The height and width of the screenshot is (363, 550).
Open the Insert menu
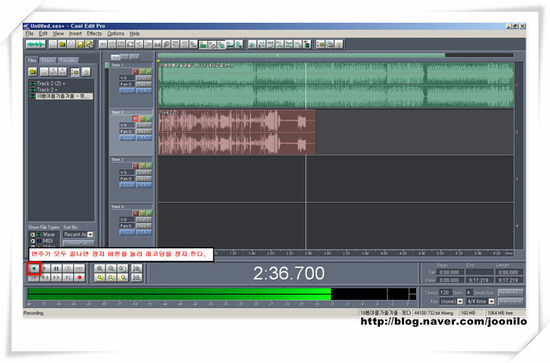[x=75, y=34]
